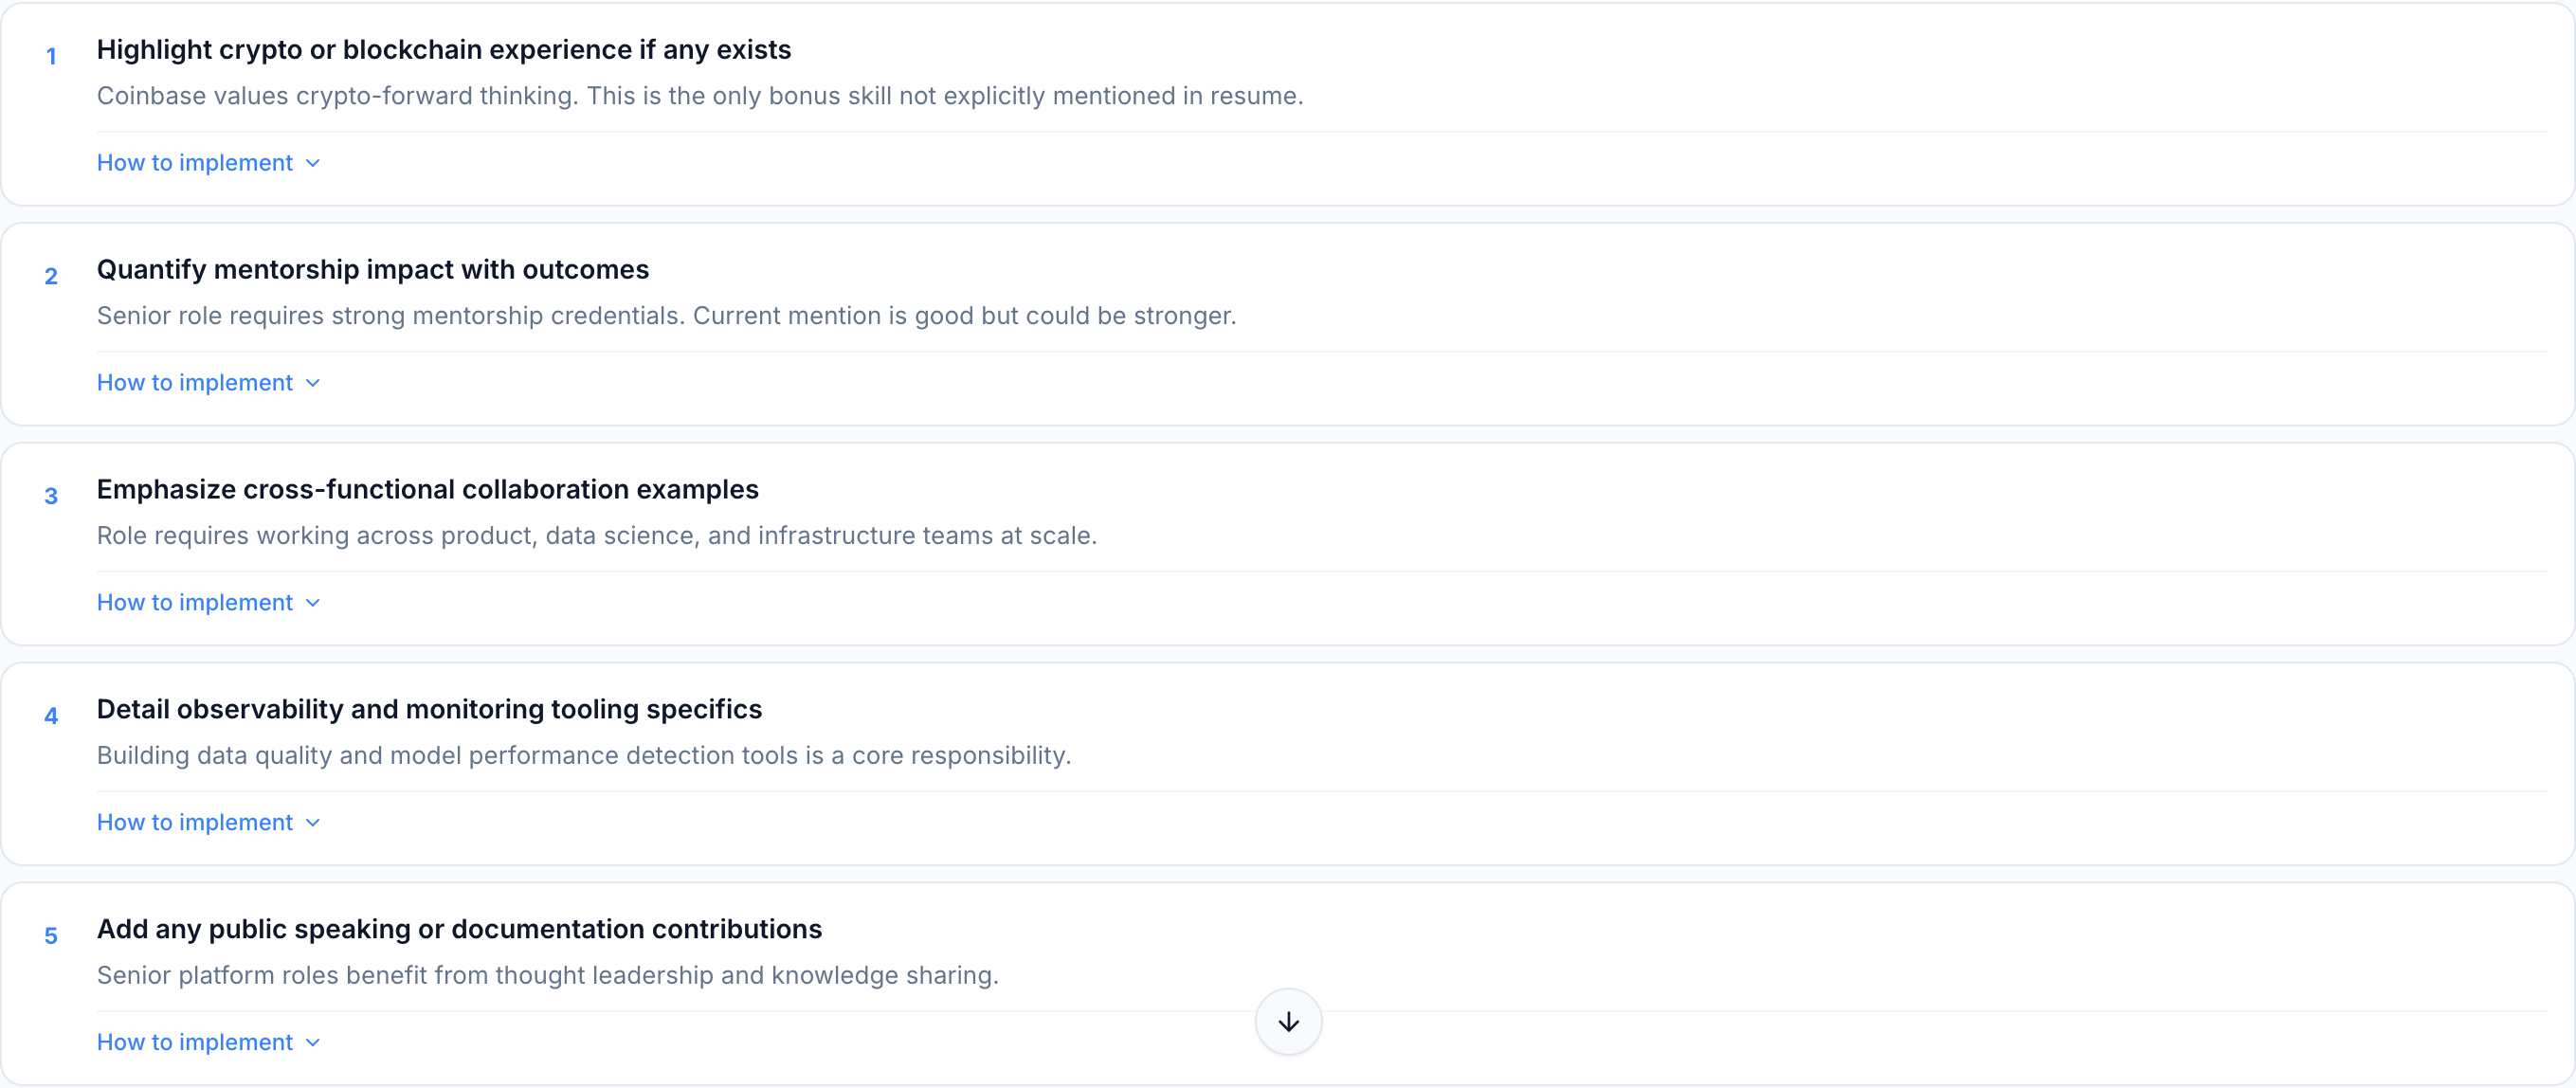Click the number 1 suggestion marker
Image resolution: width=2576 pixels, height=1088 pixels.
51,57
